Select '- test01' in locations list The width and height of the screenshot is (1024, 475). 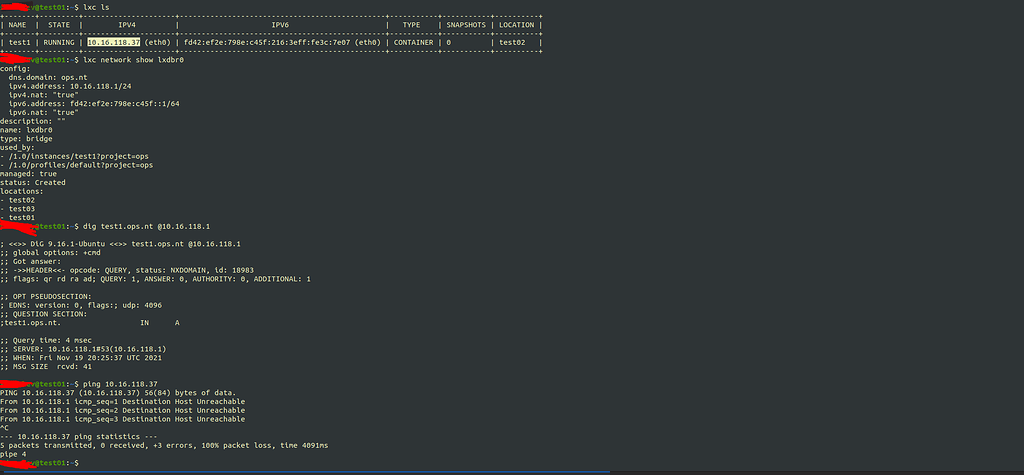(x=18, y=218)
